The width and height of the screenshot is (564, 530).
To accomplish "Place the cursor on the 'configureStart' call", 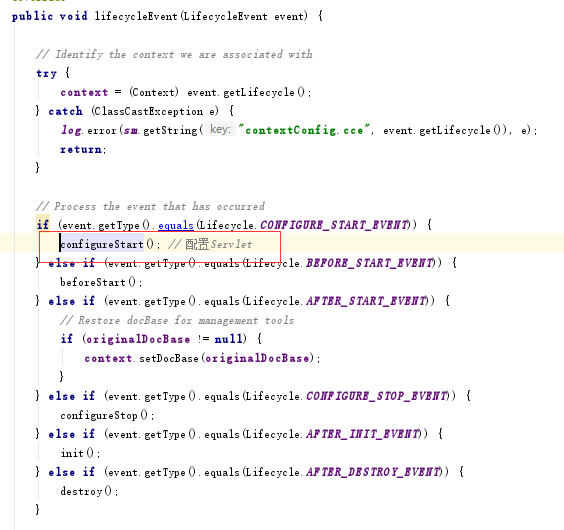I will [x=102, y=244].
